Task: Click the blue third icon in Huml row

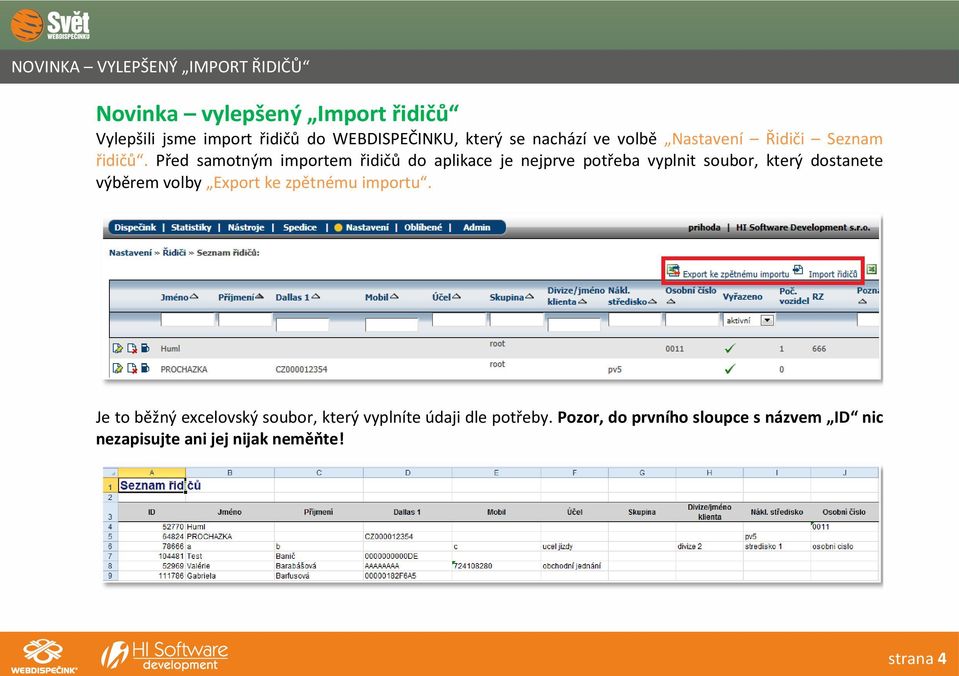Action: pos(145,348)
